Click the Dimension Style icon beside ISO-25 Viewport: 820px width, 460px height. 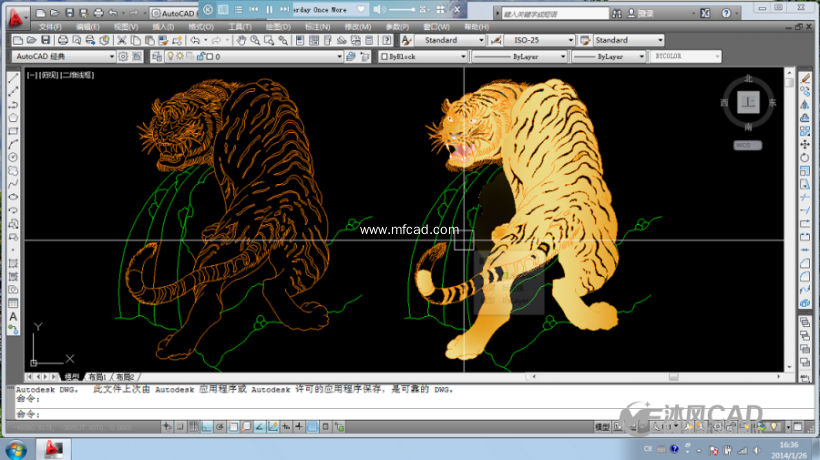(x=496, y=40)
